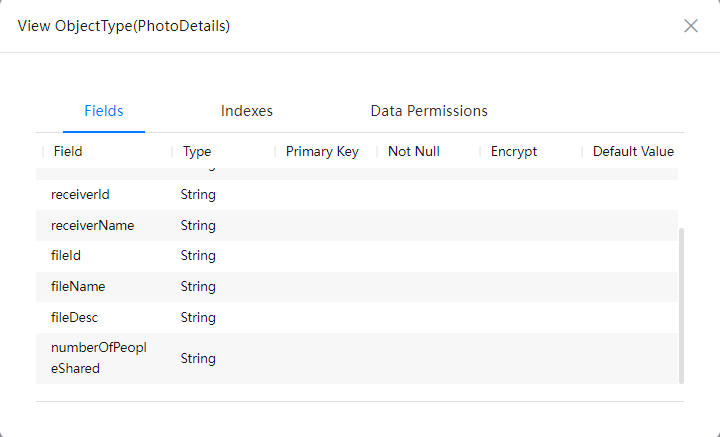The image size is (720, 437).
Task: Click the dialog title View ObjectType(PhotoDetails)
Action: coord(124,26)
